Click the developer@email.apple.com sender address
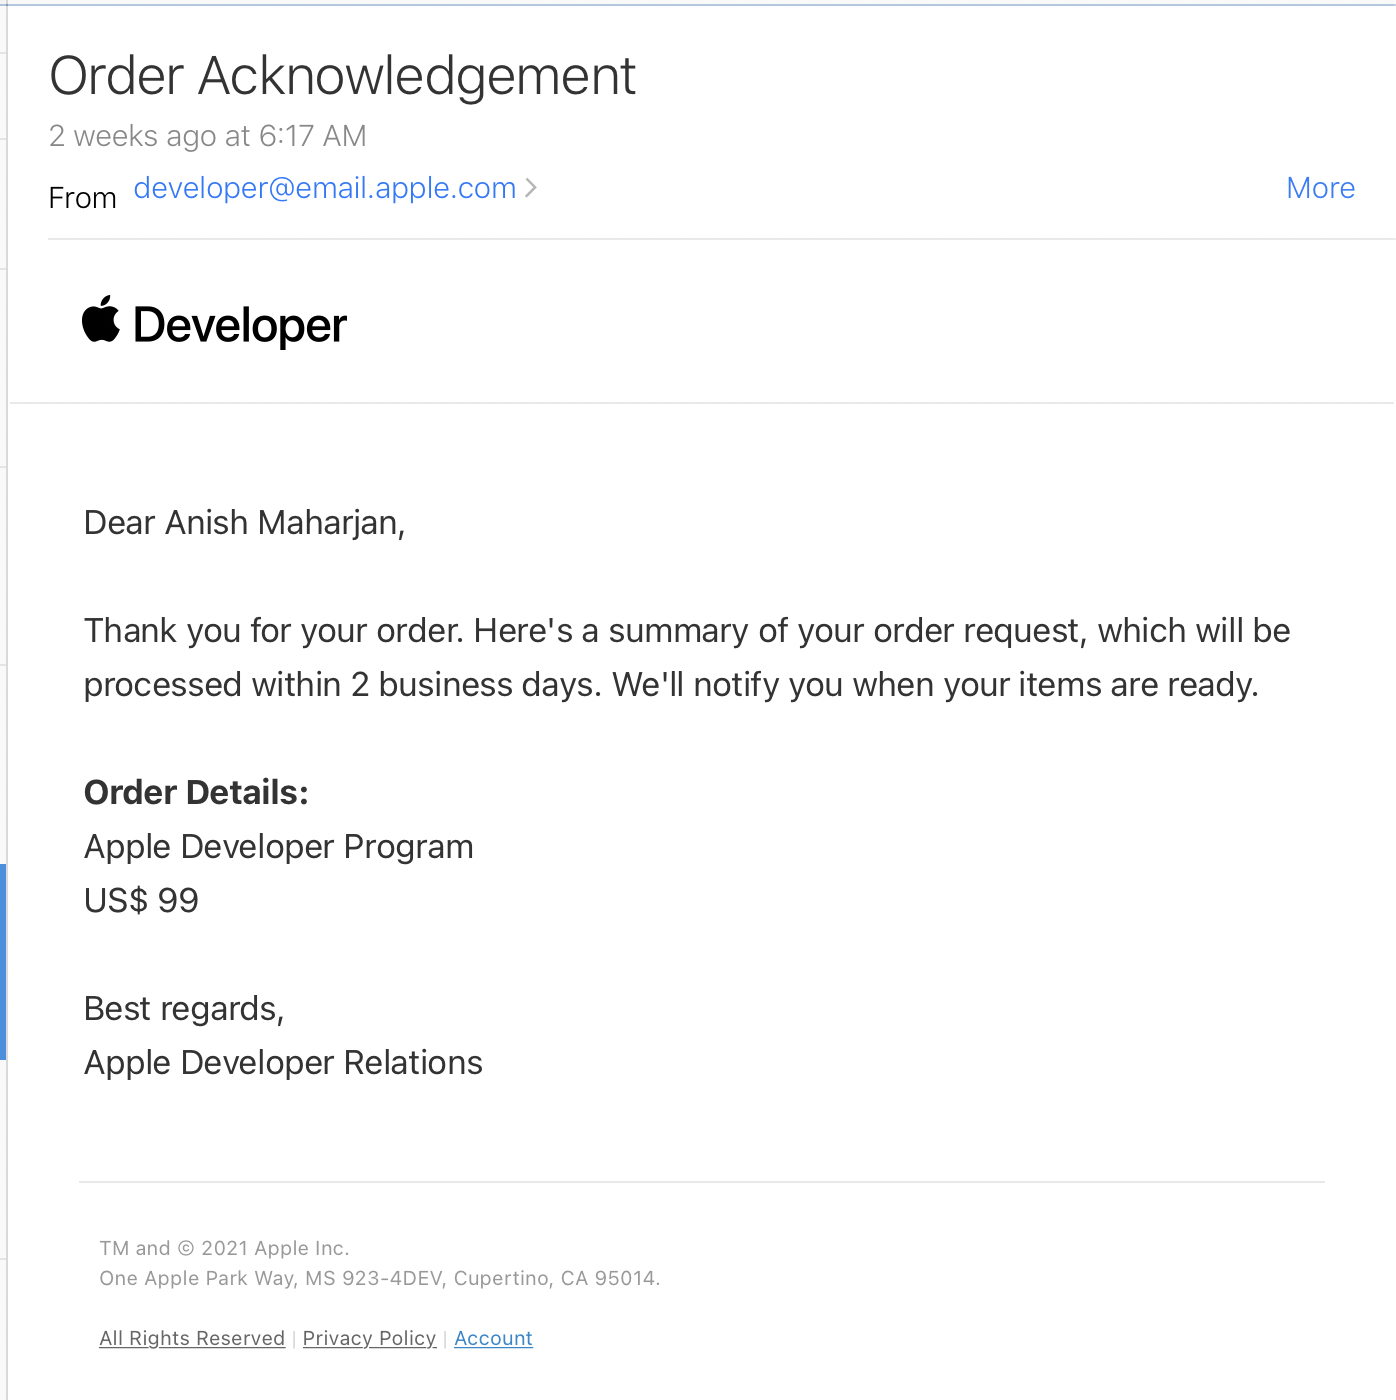This screenshot has width=1396, height=1400. coord(325,188)
